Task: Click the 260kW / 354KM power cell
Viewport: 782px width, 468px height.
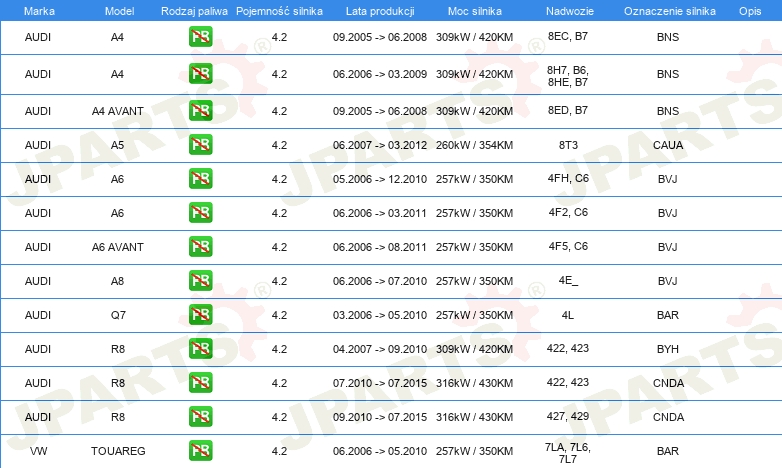Action: point(474,145)
